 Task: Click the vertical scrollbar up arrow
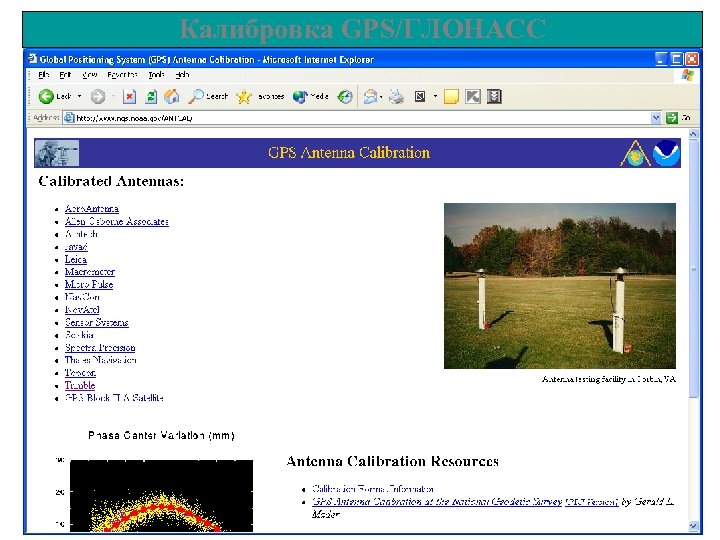pos(693,134)
